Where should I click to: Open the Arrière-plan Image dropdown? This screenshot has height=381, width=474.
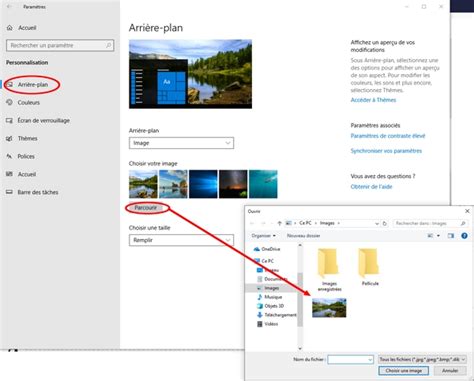[181, 143]
